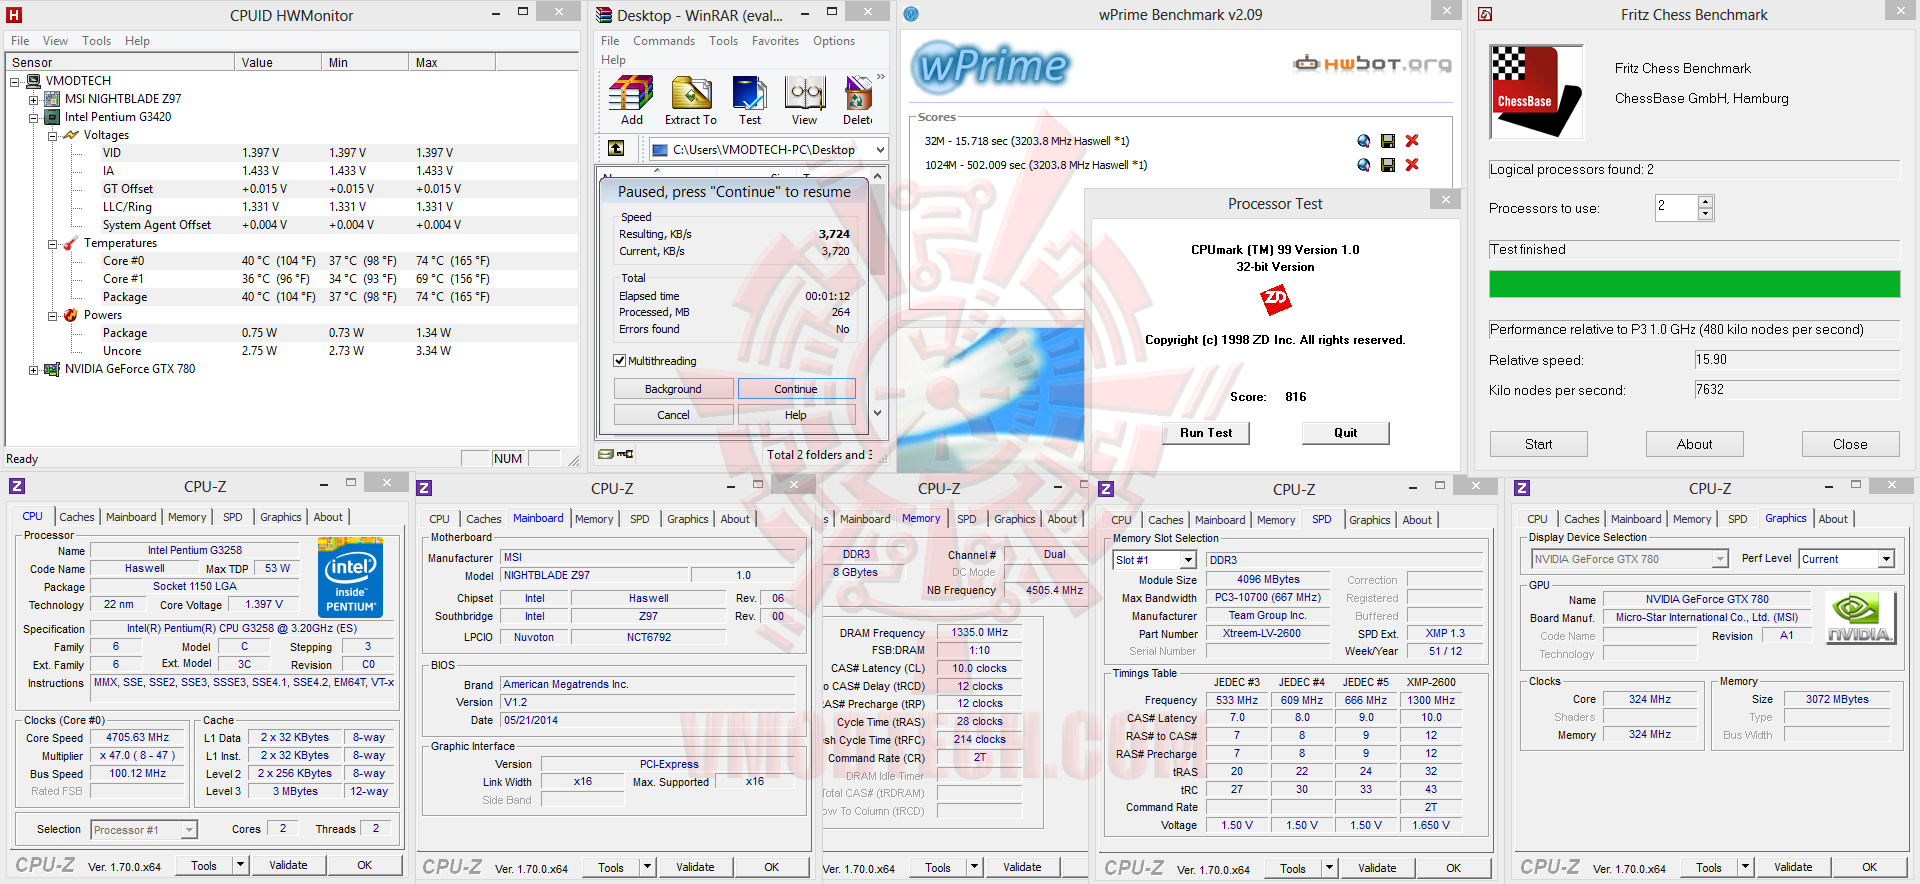
Task: Click the wPrime logo
Action: pos(991,67)
